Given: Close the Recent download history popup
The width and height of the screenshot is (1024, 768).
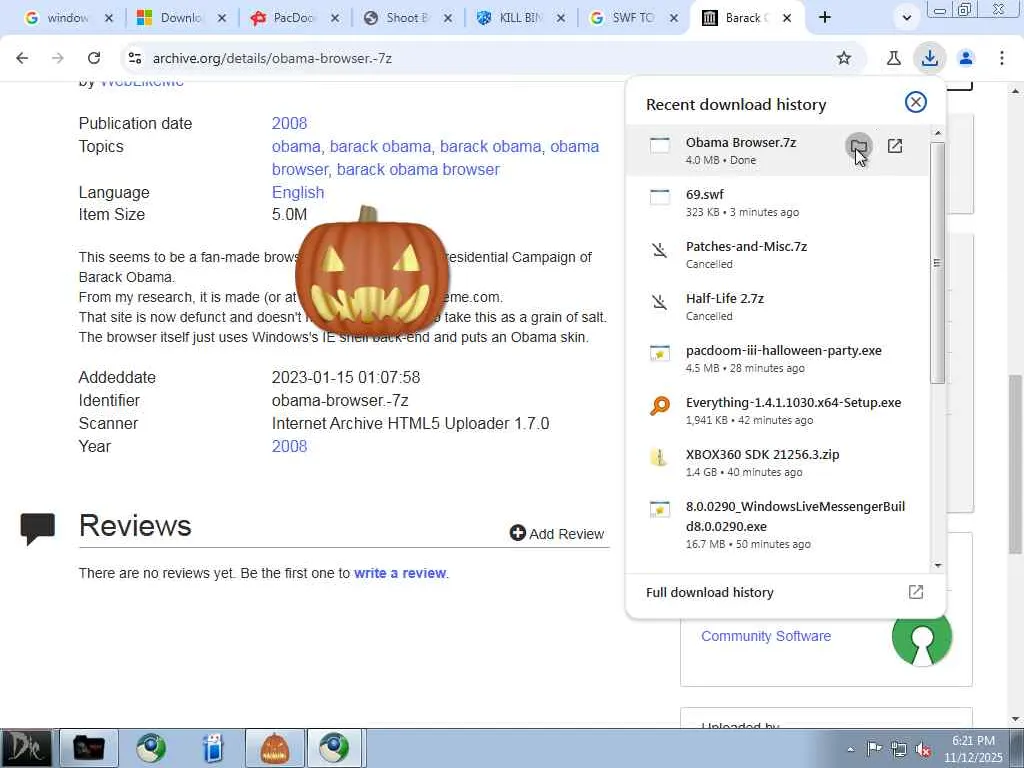Looking at the screenshot, I should pyautogui.click(x=916, y=102).
